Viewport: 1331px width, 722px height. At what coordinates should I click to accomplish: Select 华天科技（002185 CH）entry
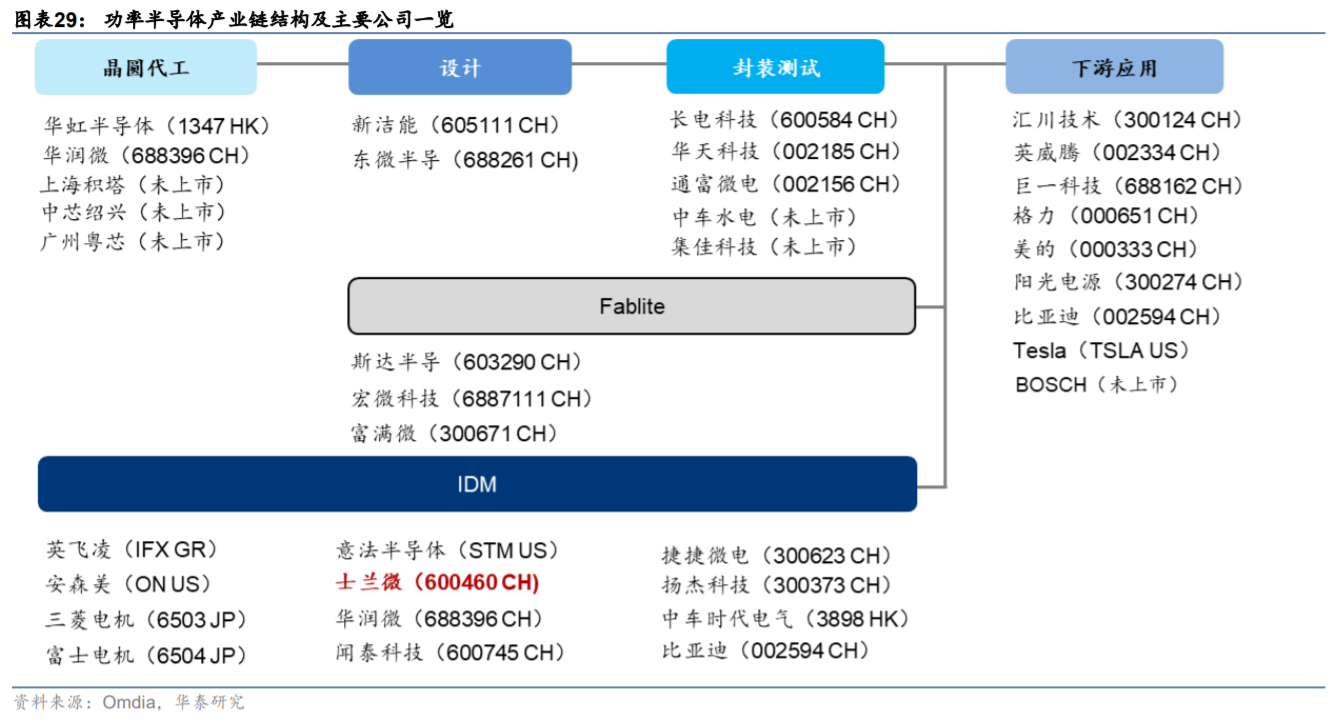786,151
